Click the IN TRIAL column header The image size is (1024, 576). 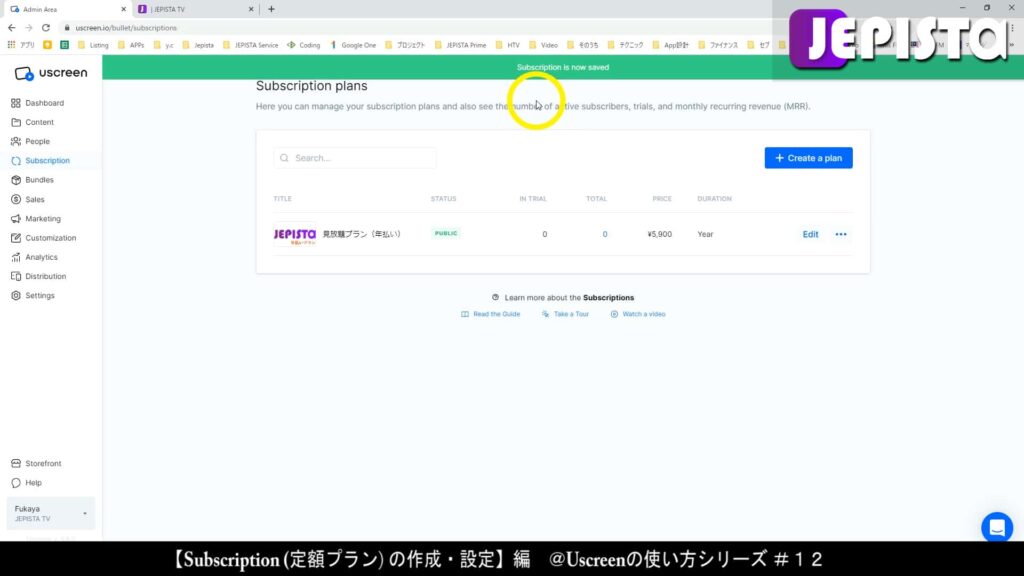coord(533,199)
